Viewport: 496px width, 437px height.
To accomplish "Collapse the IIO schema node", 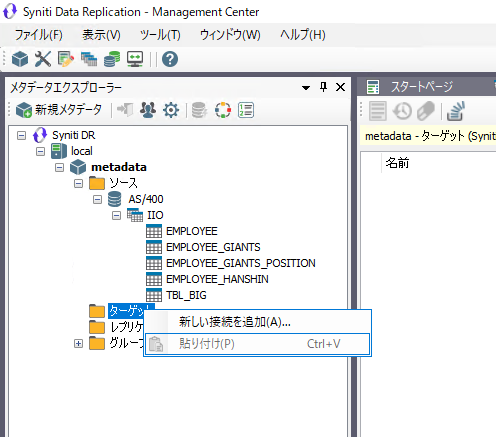I will click(x=116, y=215).
